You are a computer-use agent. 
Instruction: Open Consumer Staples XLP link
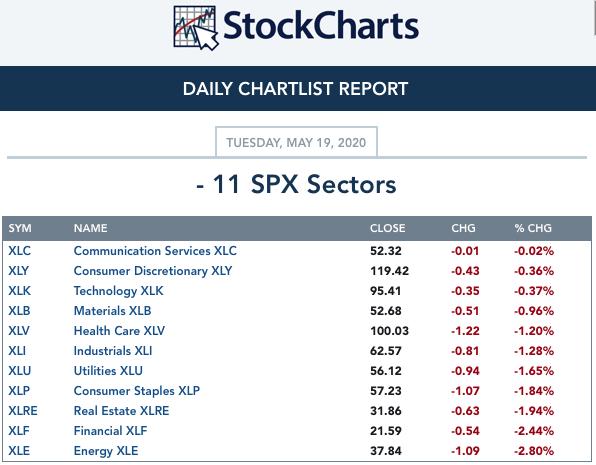(x=137, y=391)
